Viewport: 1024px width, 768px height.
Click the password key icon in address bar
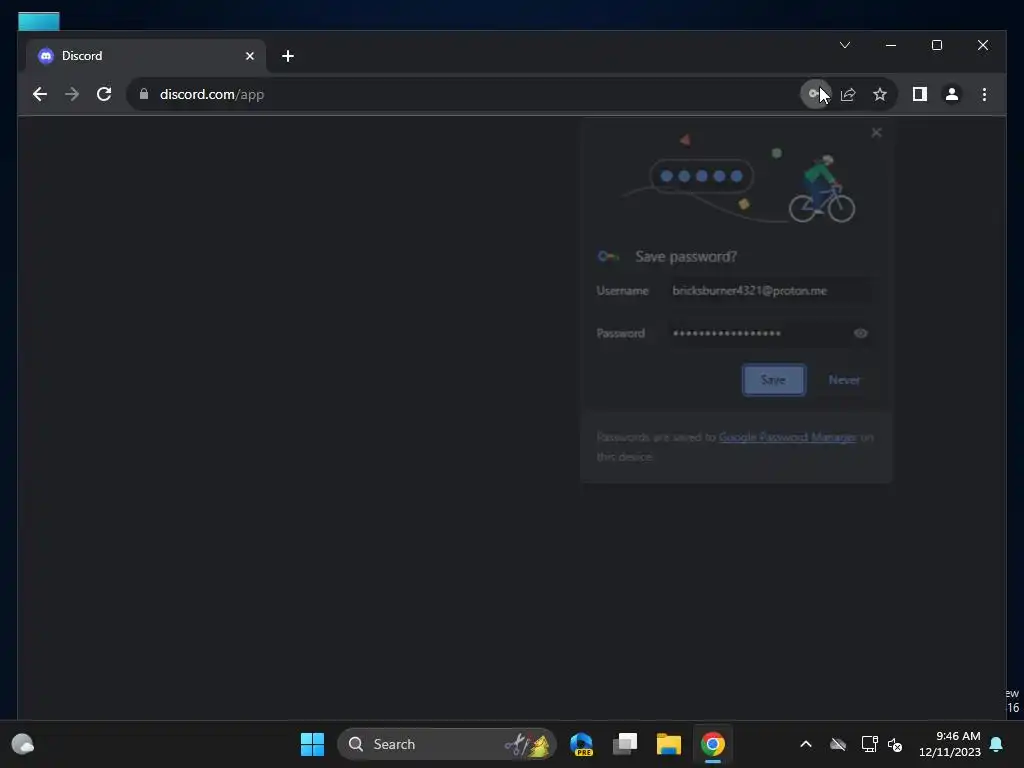click(x=815, y=94)
